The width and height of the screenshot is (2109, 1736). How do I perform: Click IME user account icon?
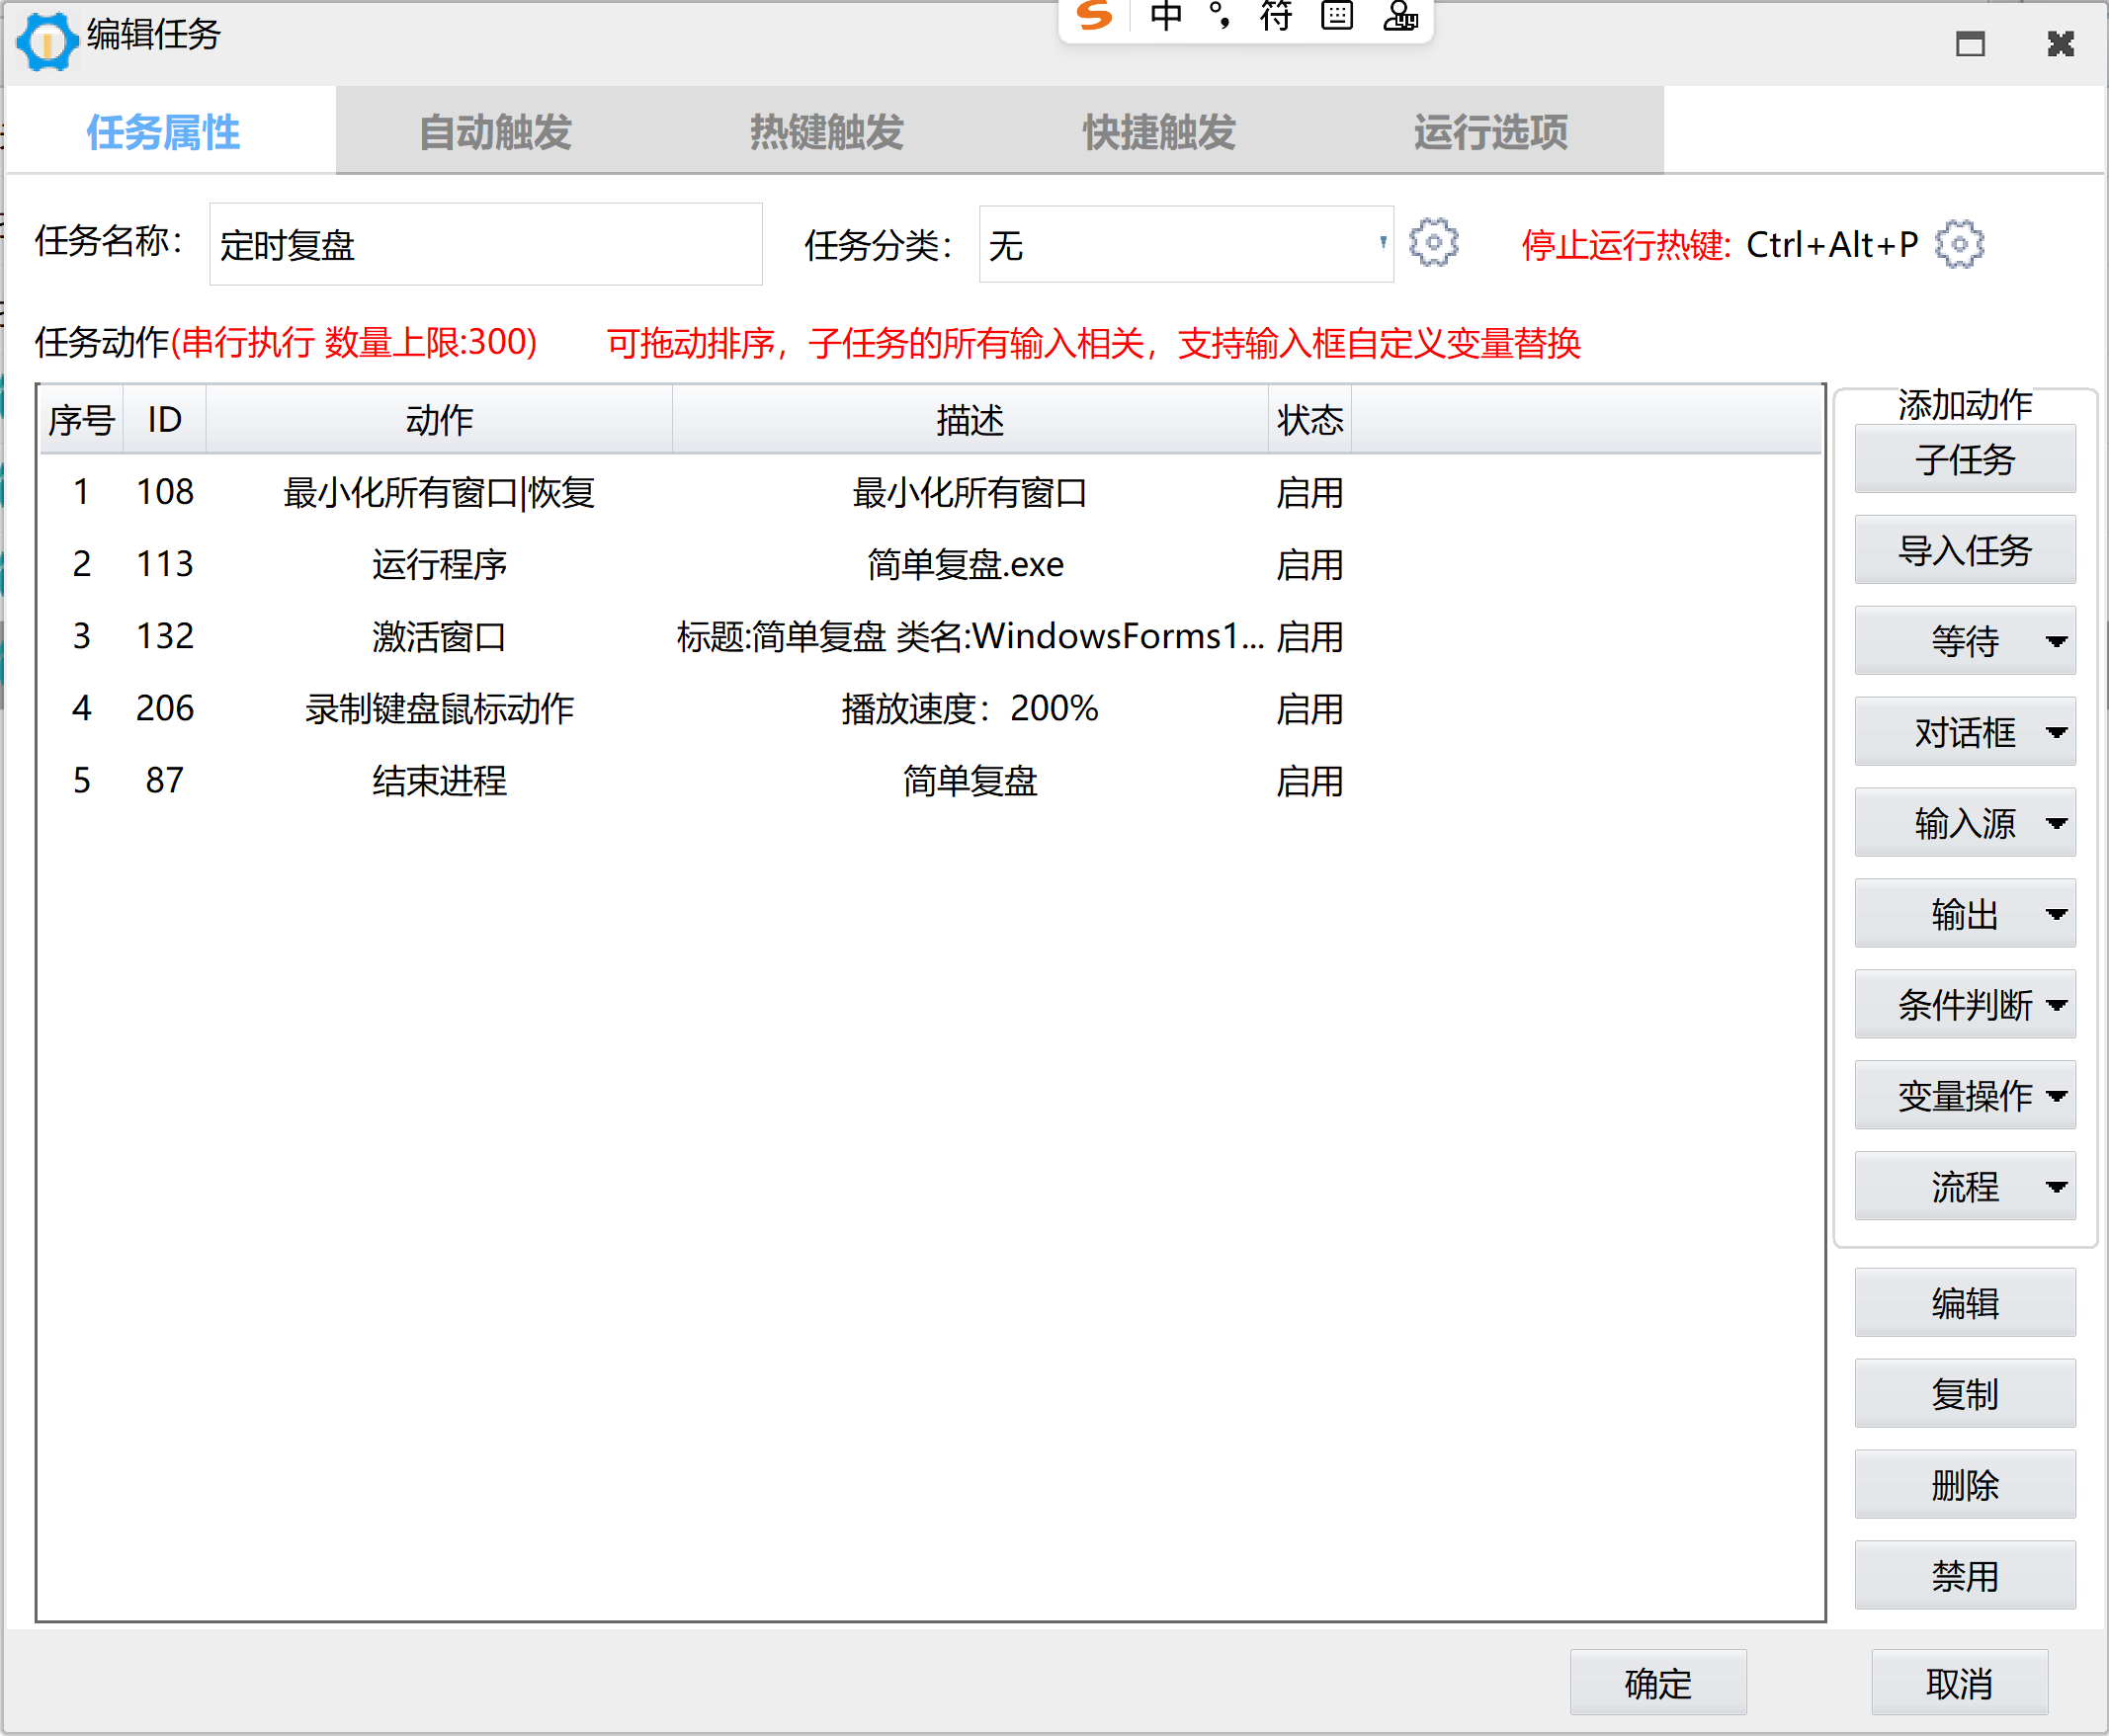tap(1400, 16)
